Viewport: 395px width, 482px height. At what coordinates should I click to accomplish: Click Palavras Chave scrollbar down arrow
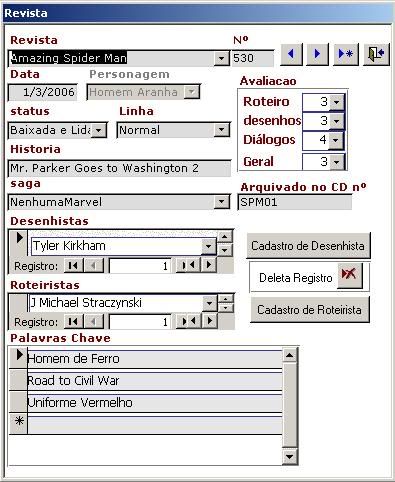tap(289, 457)
